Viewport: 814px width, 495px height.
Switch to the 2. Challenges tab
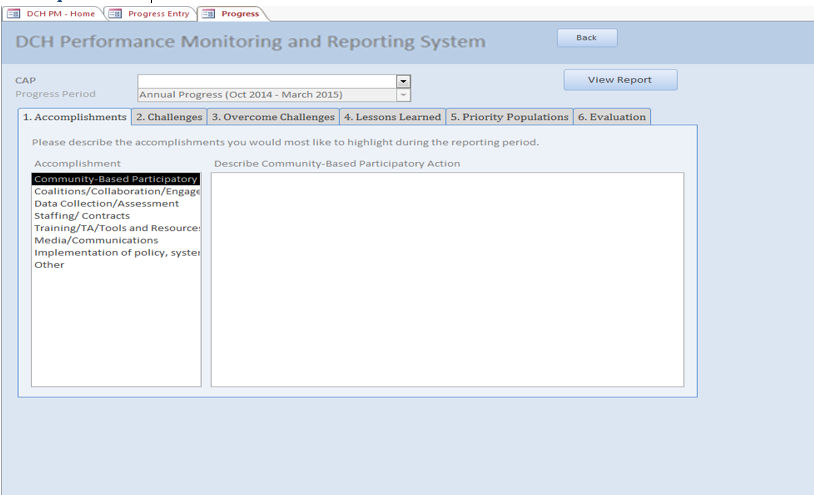[x=169, y=117]
